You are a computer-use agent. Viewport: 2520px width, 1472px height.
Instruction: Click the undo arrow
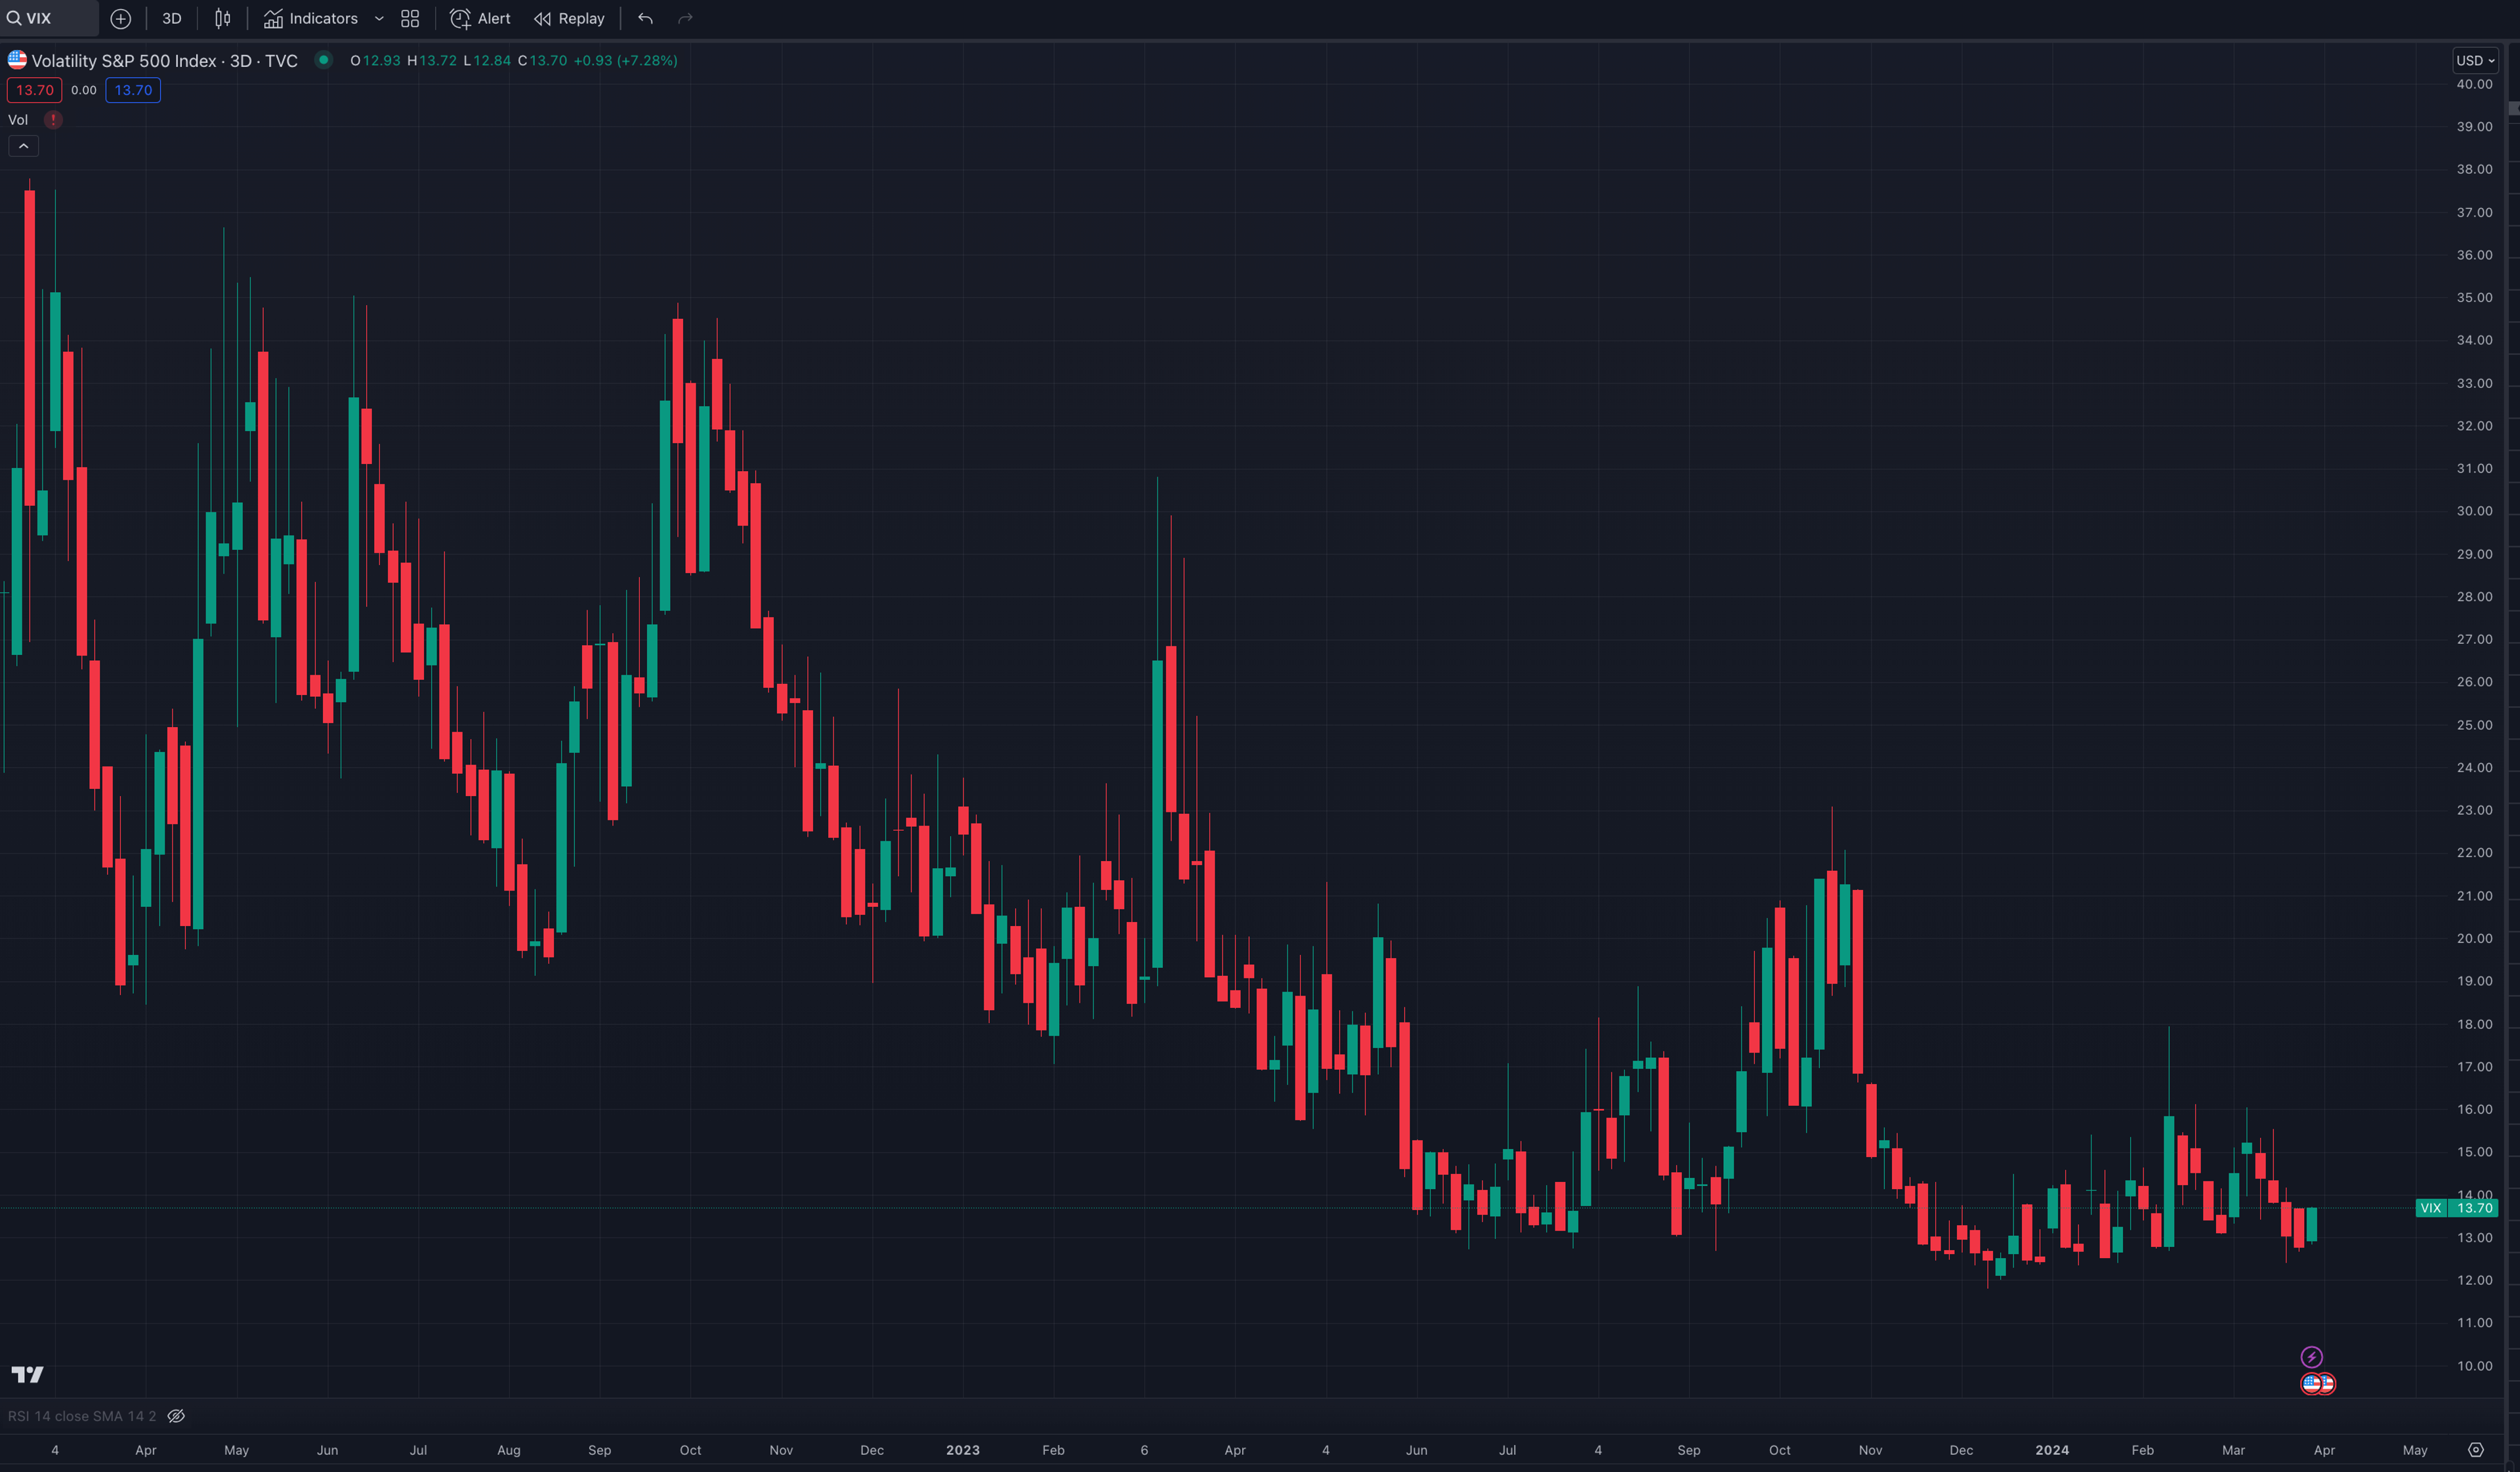(x=645, y=19)
